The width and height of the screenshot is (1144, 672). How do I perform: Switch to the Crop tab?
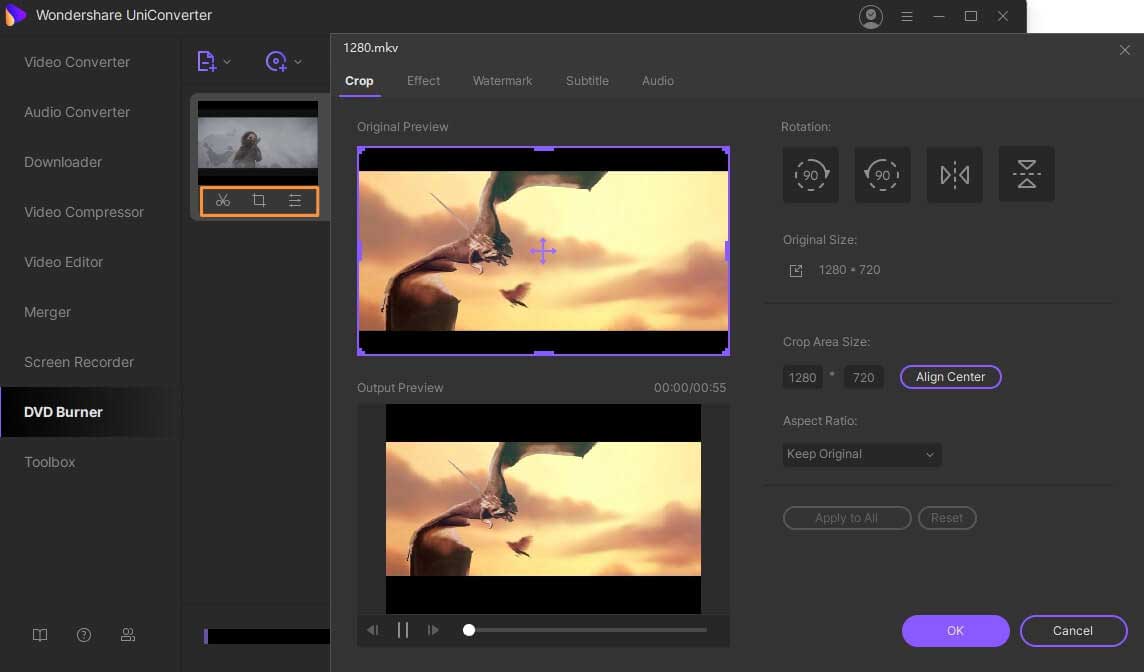click(359, 81)
